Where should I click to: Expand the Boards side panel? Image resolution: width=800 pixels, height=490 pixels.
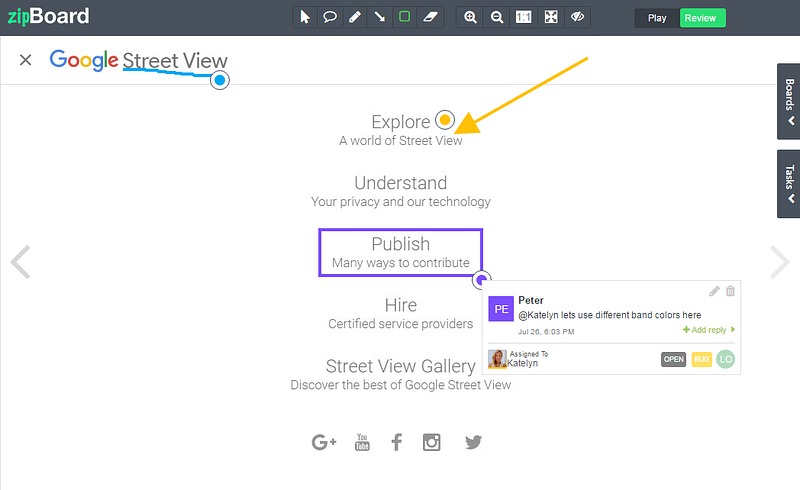[789, 102]
